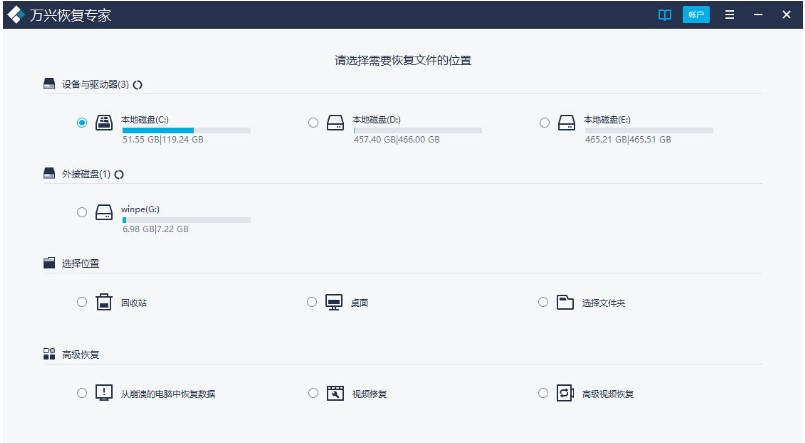Open the hamburger menu
The width and height of the screenshot is (805, 443).
pos(729,15)
